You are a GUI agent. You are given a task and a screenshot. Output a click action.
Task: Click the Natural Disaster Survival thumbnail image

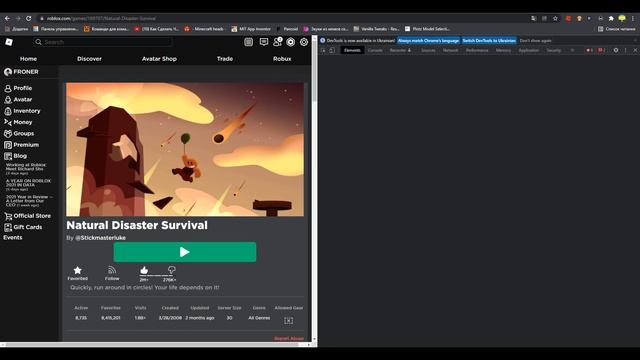tap(185, 149)
